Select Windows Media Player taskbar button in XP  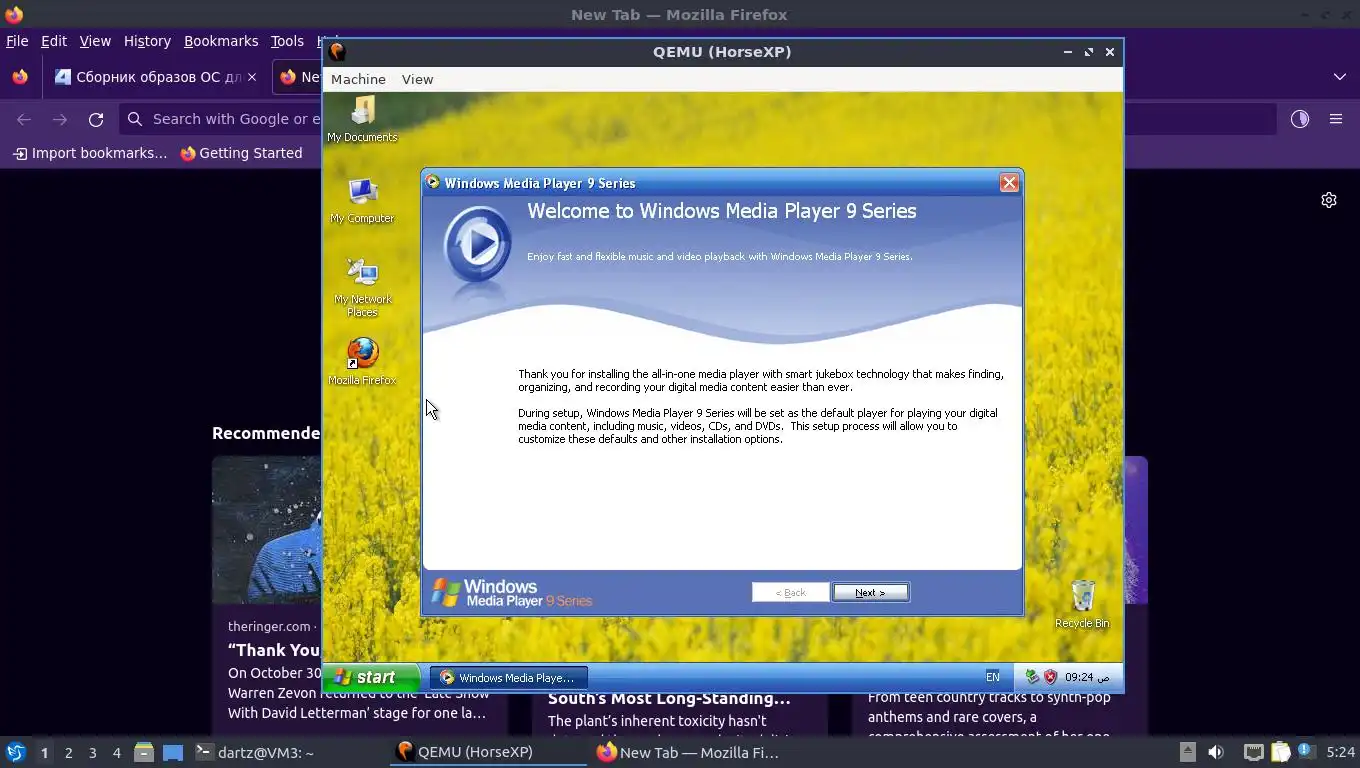point(509,677)
